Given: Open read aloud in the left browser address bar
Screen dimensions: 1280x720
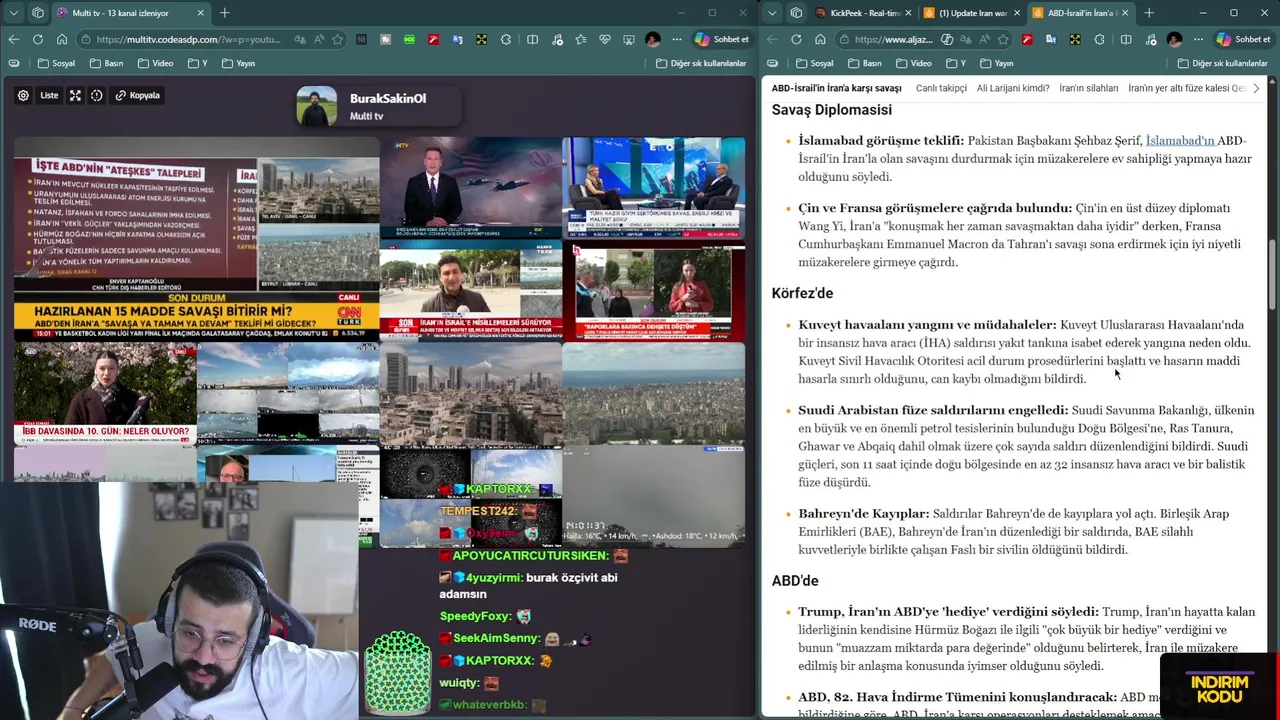Looking at the screenshot, I should (317, 39).
